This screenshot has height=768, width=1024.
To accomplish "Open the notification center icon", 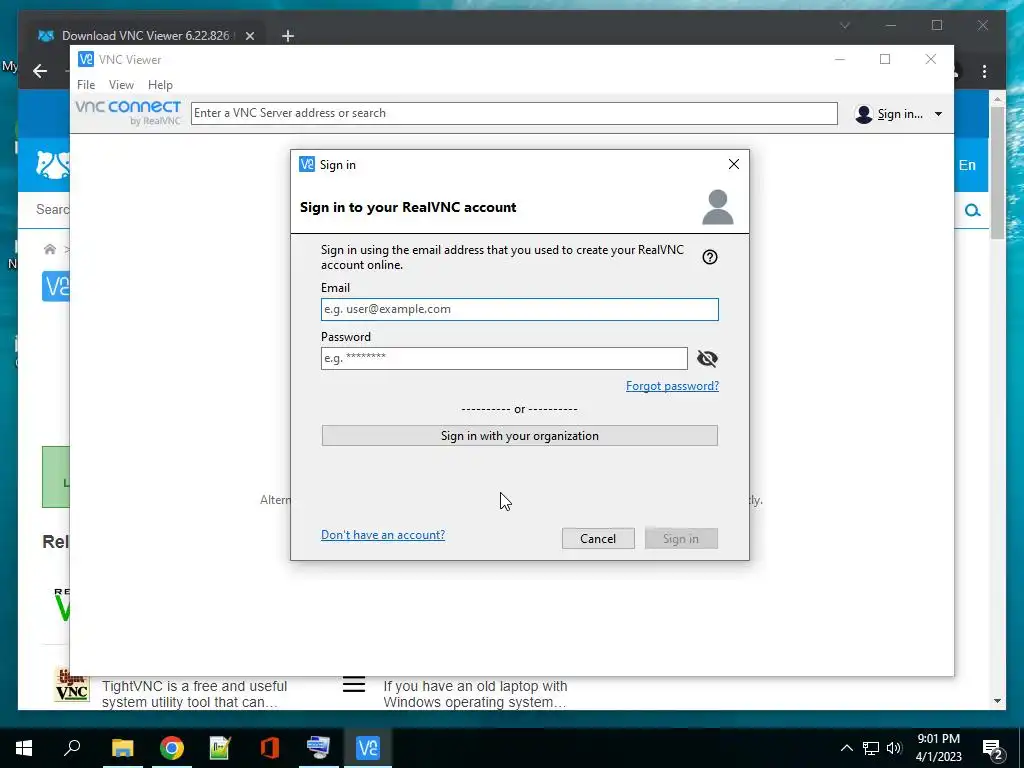I will [x=993, y=748].
